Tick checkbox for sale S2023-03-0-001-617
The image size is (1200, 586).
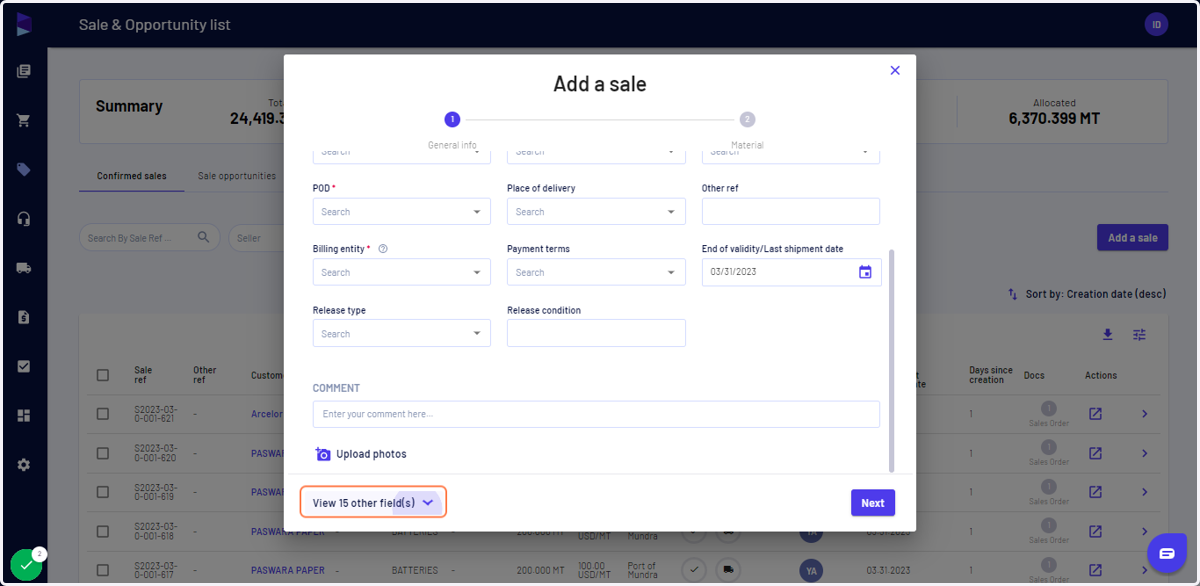[x=103, y=570]
